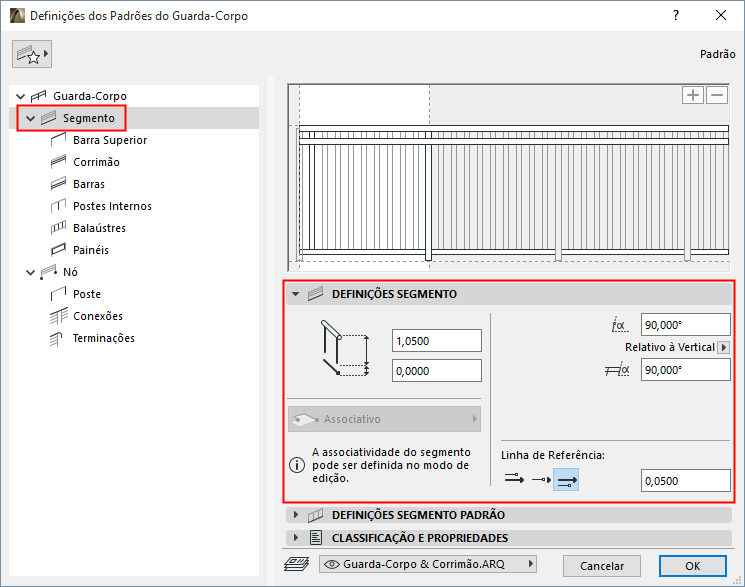745x587 pixels.
Task: Open Relativo à Vertical arrow menu
Action: [x=724, y=347]
